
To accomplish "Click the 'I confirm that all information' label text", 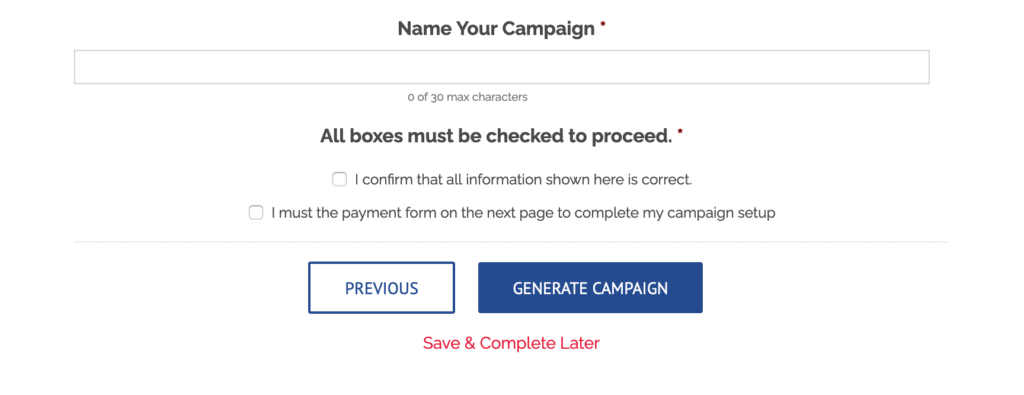I will click(523, 179).
